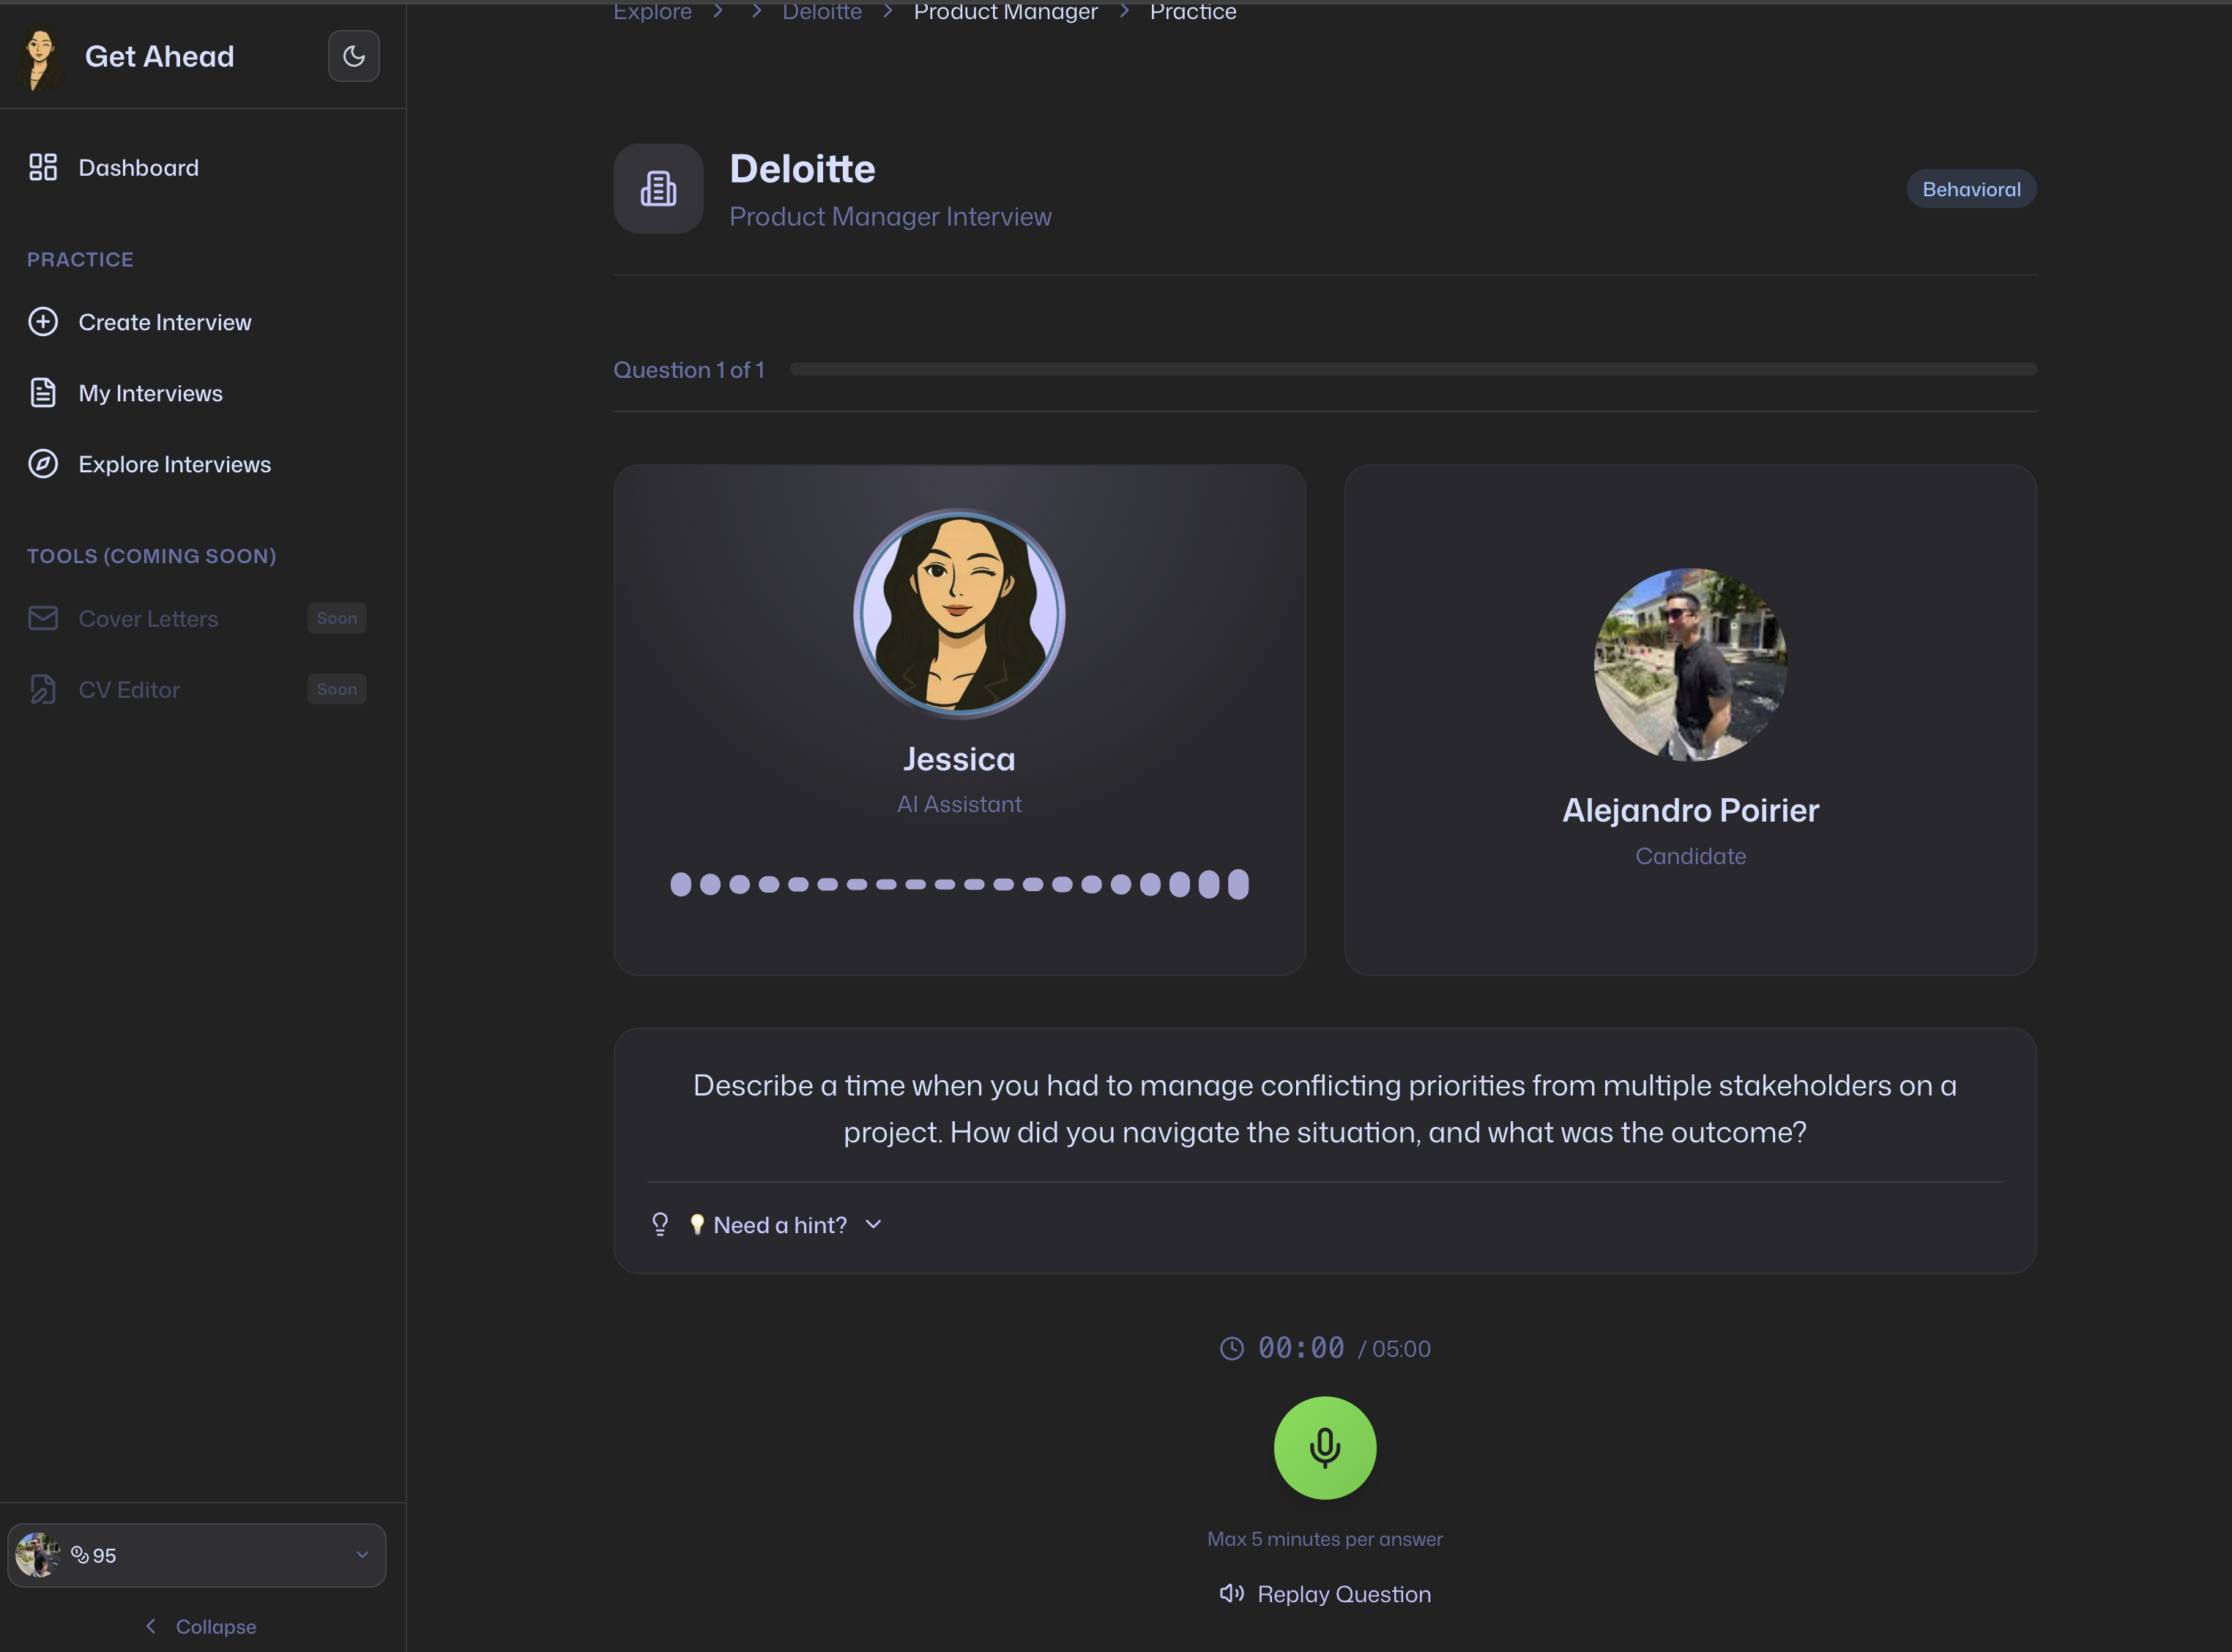Screen dimensions: 2232x1652
Task: Start recording with the green microphone button
Action: click(x=1324, y=1447)
